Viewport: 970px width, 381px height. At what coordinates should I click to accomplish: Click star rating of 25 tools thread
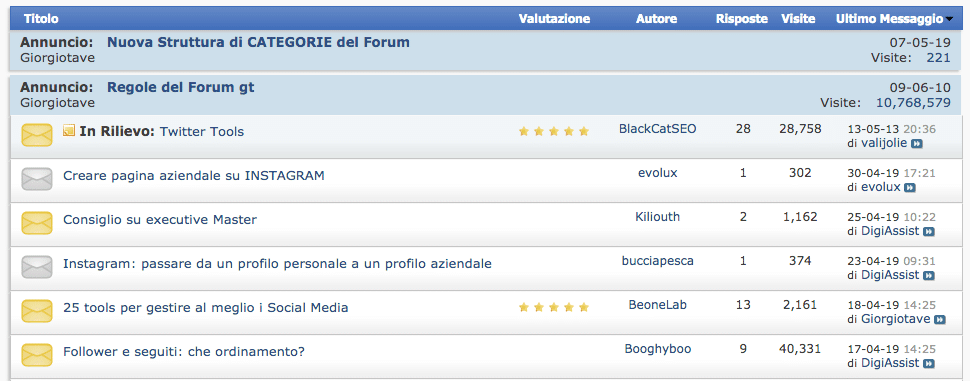554,307
